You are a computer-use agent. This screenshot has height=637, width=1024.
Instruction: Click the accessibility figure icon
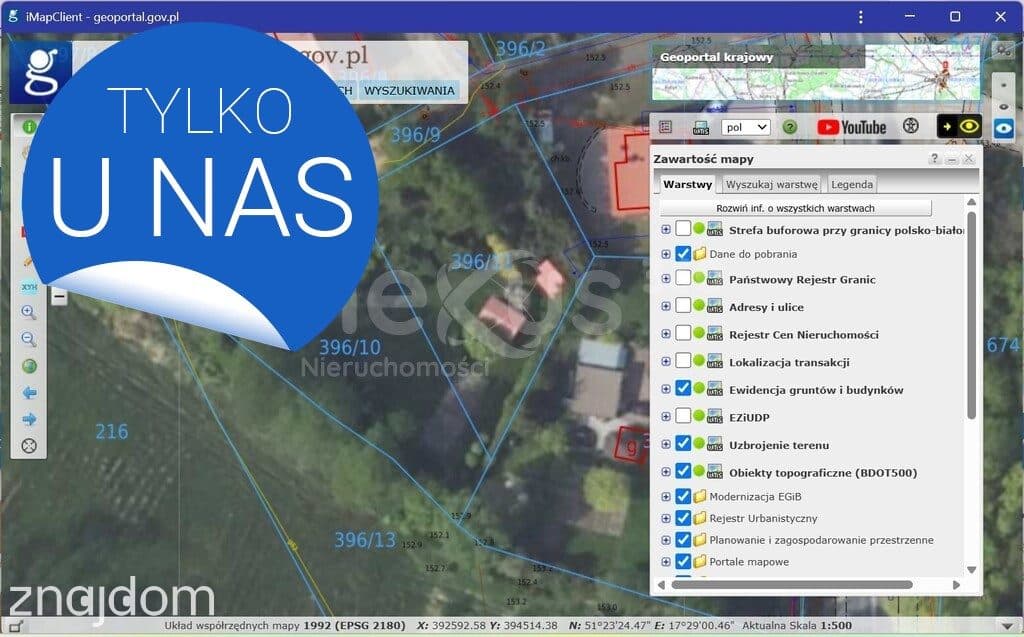pos(910,126)
